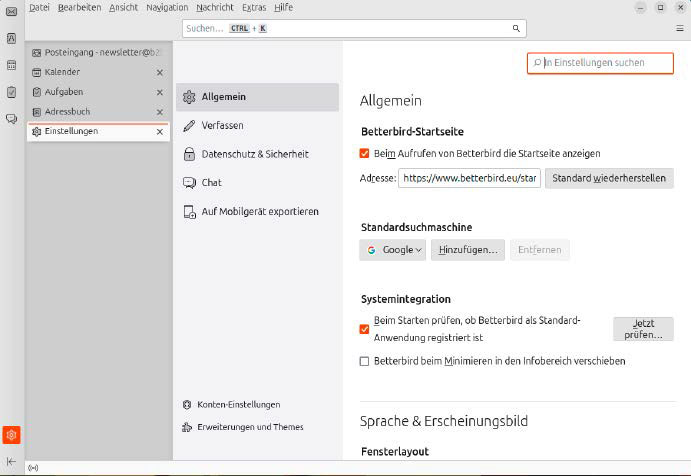Toggle default application check at startup
The height and width of the screenshot is (476, 691).
tap(364, 329)
